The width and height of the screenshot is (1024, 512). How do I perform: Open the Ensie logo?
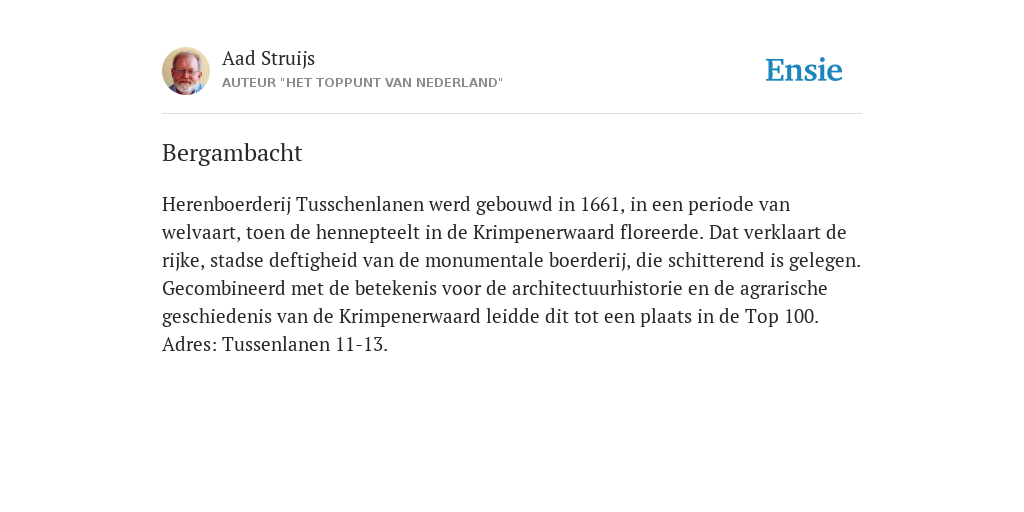(804, 70)
